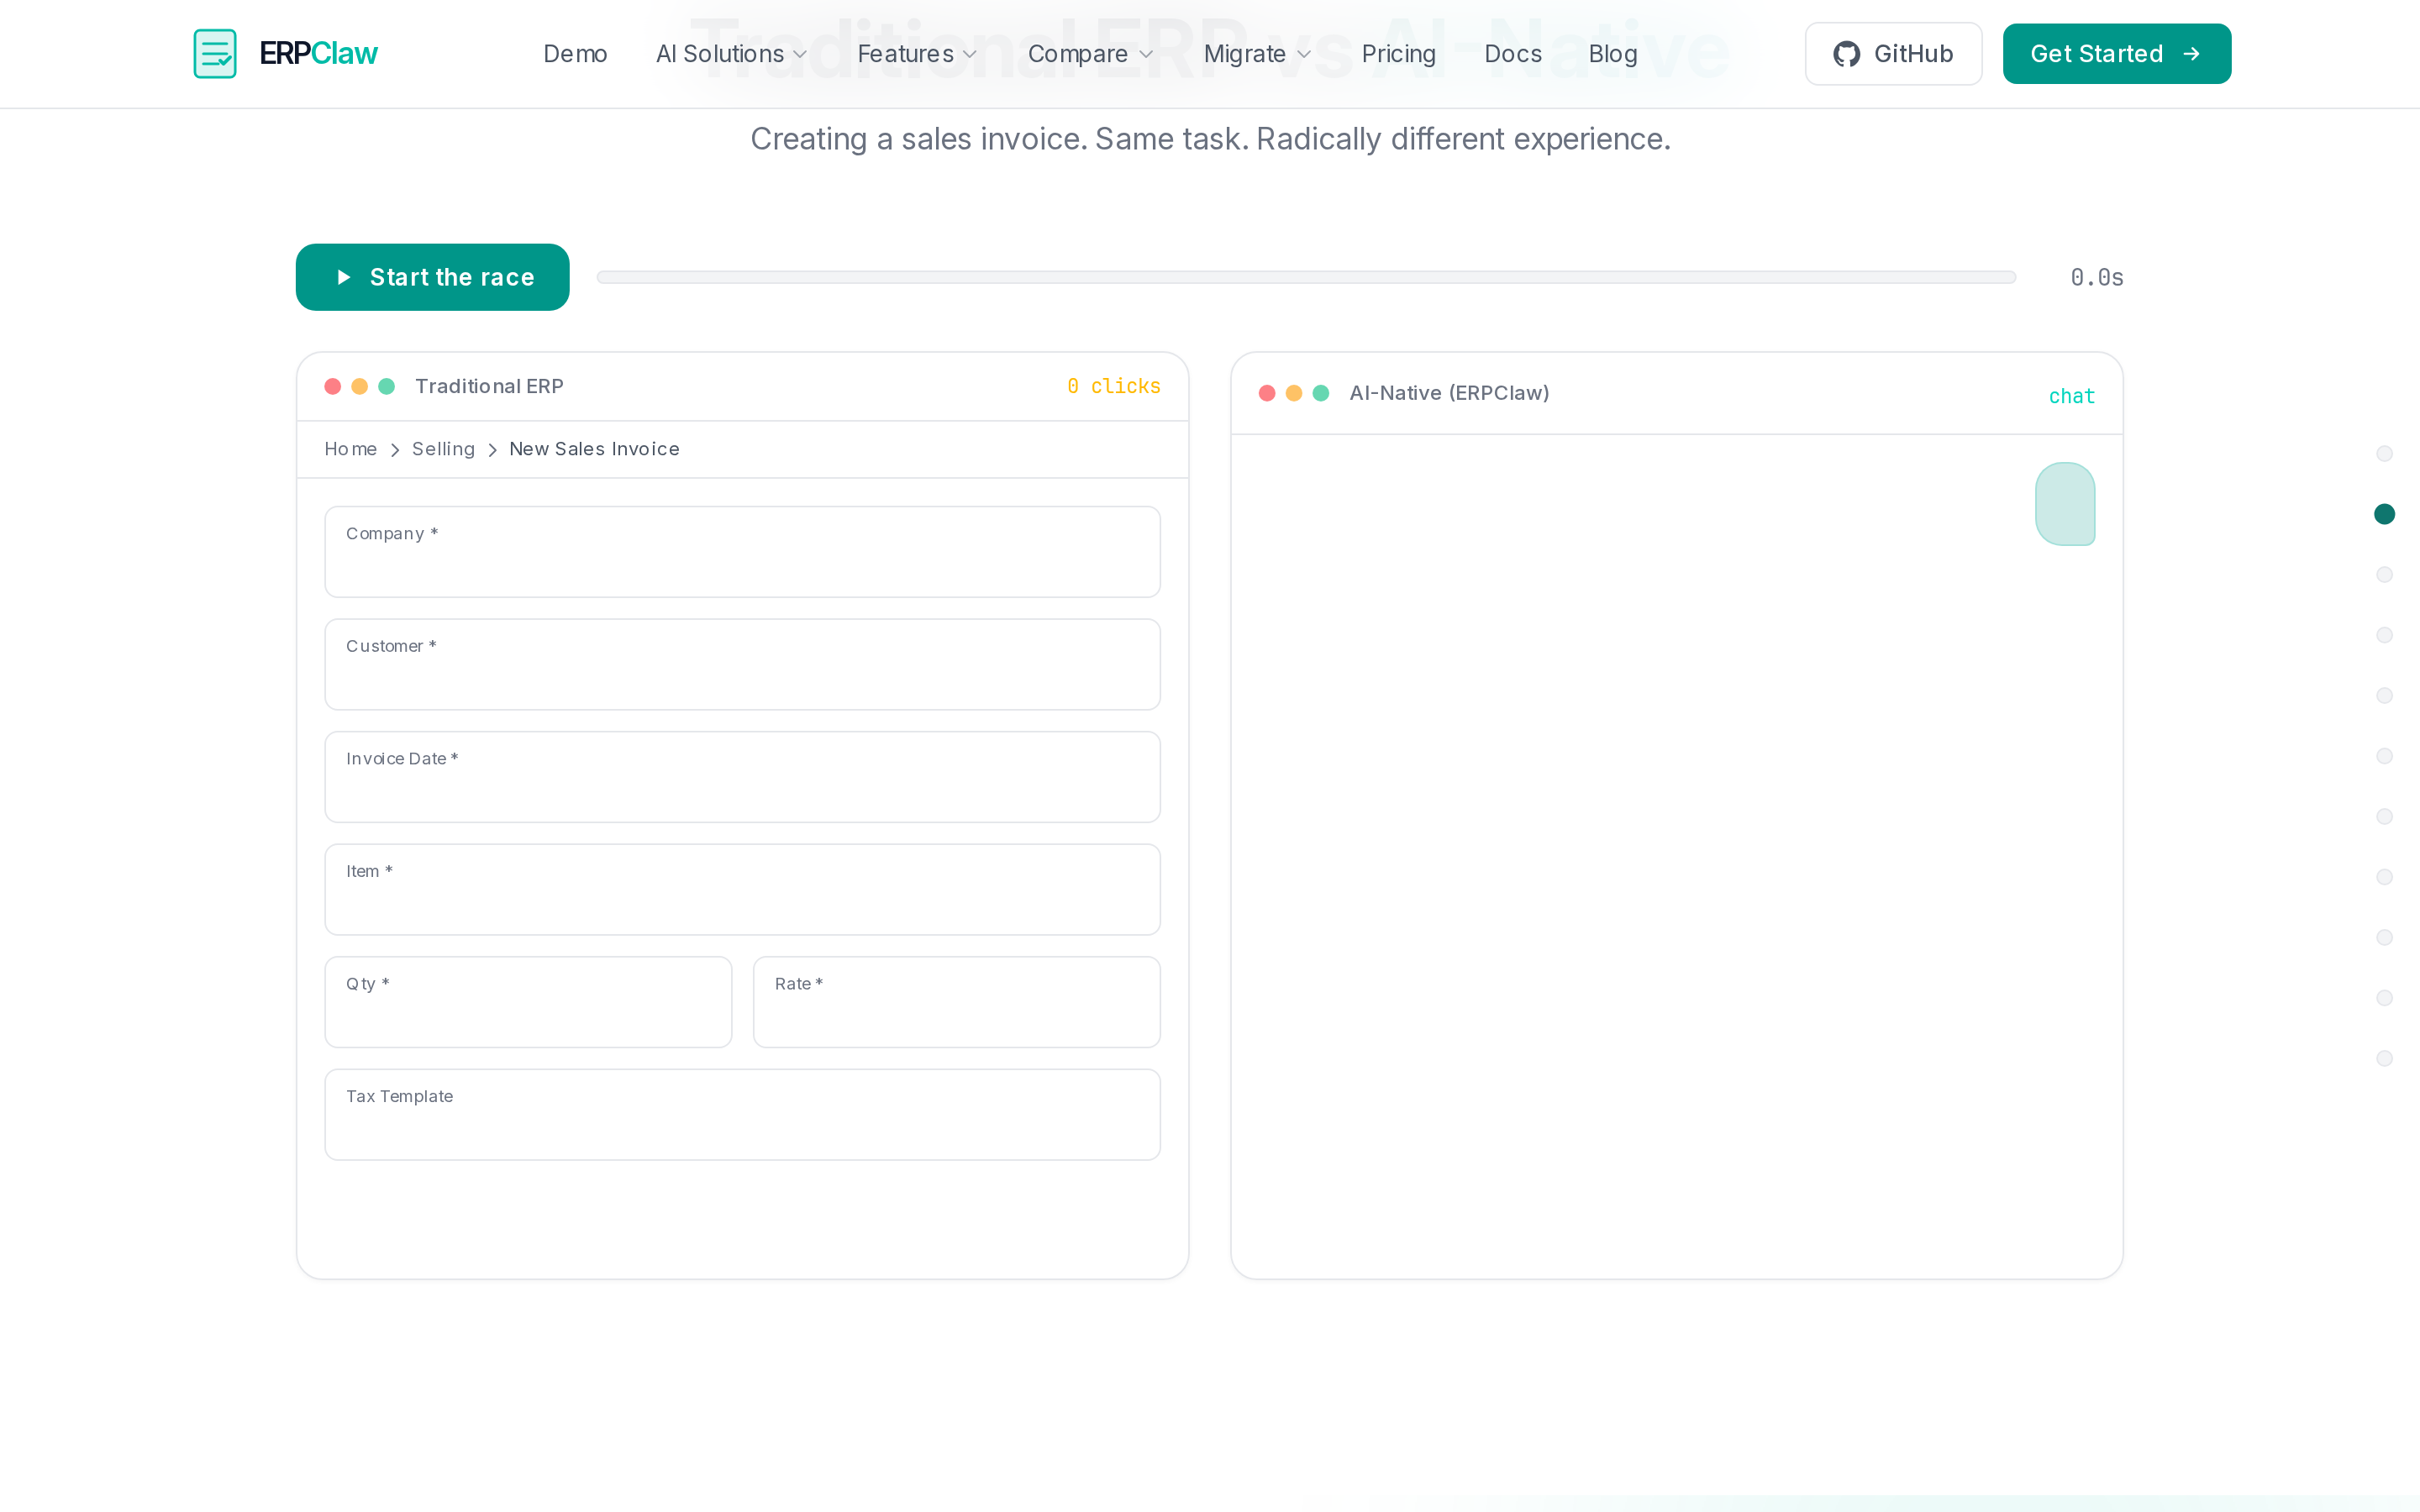Open the Docs menu item
Viewport: 2420px width, 1512px height.
[x=1513, y=54]
